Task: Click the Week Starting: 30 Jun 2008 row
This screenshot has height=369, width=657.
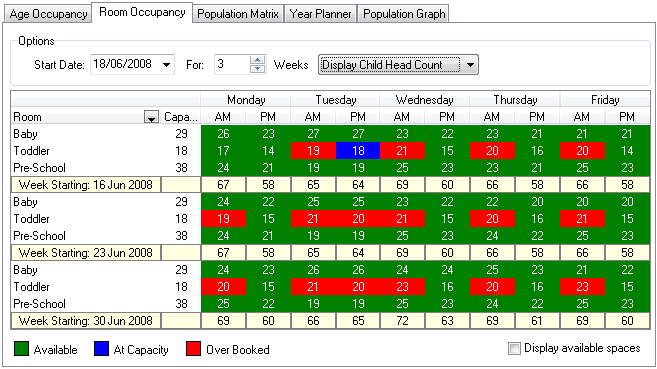Action: click(x=331, y=321)
